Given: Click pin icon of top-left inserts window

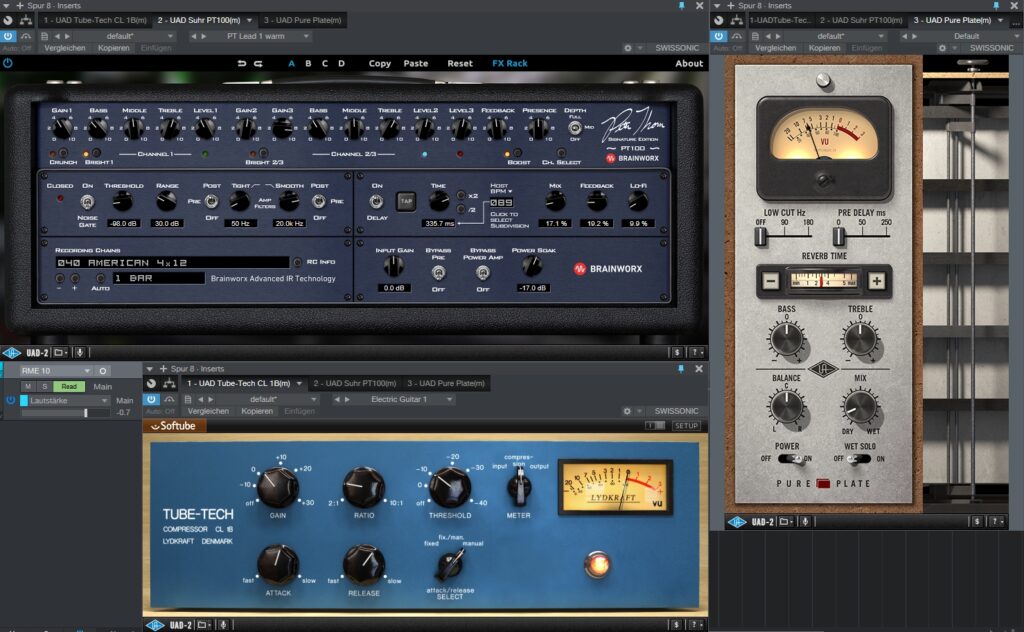Looking at the screenshot, I should tap(681, 5).
